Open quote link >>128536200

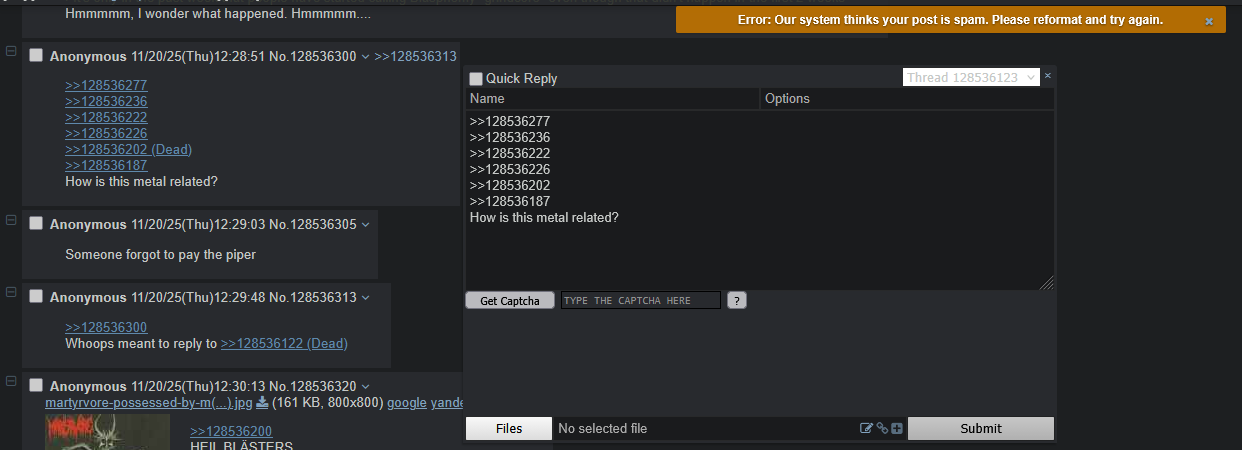click(x=231, y=431)
